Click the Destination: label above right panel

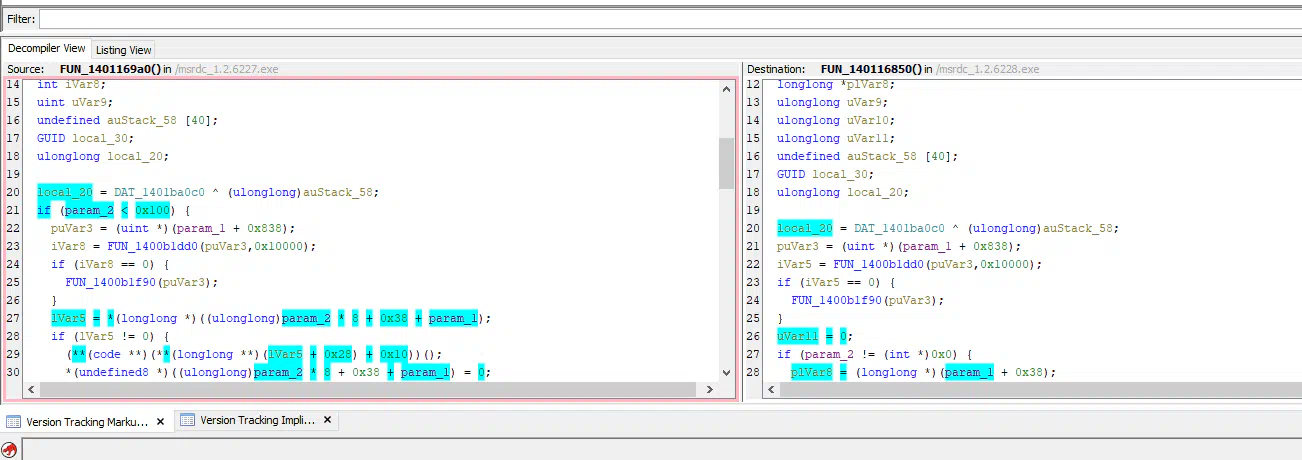pyautogui.click(x=776, y=69)
